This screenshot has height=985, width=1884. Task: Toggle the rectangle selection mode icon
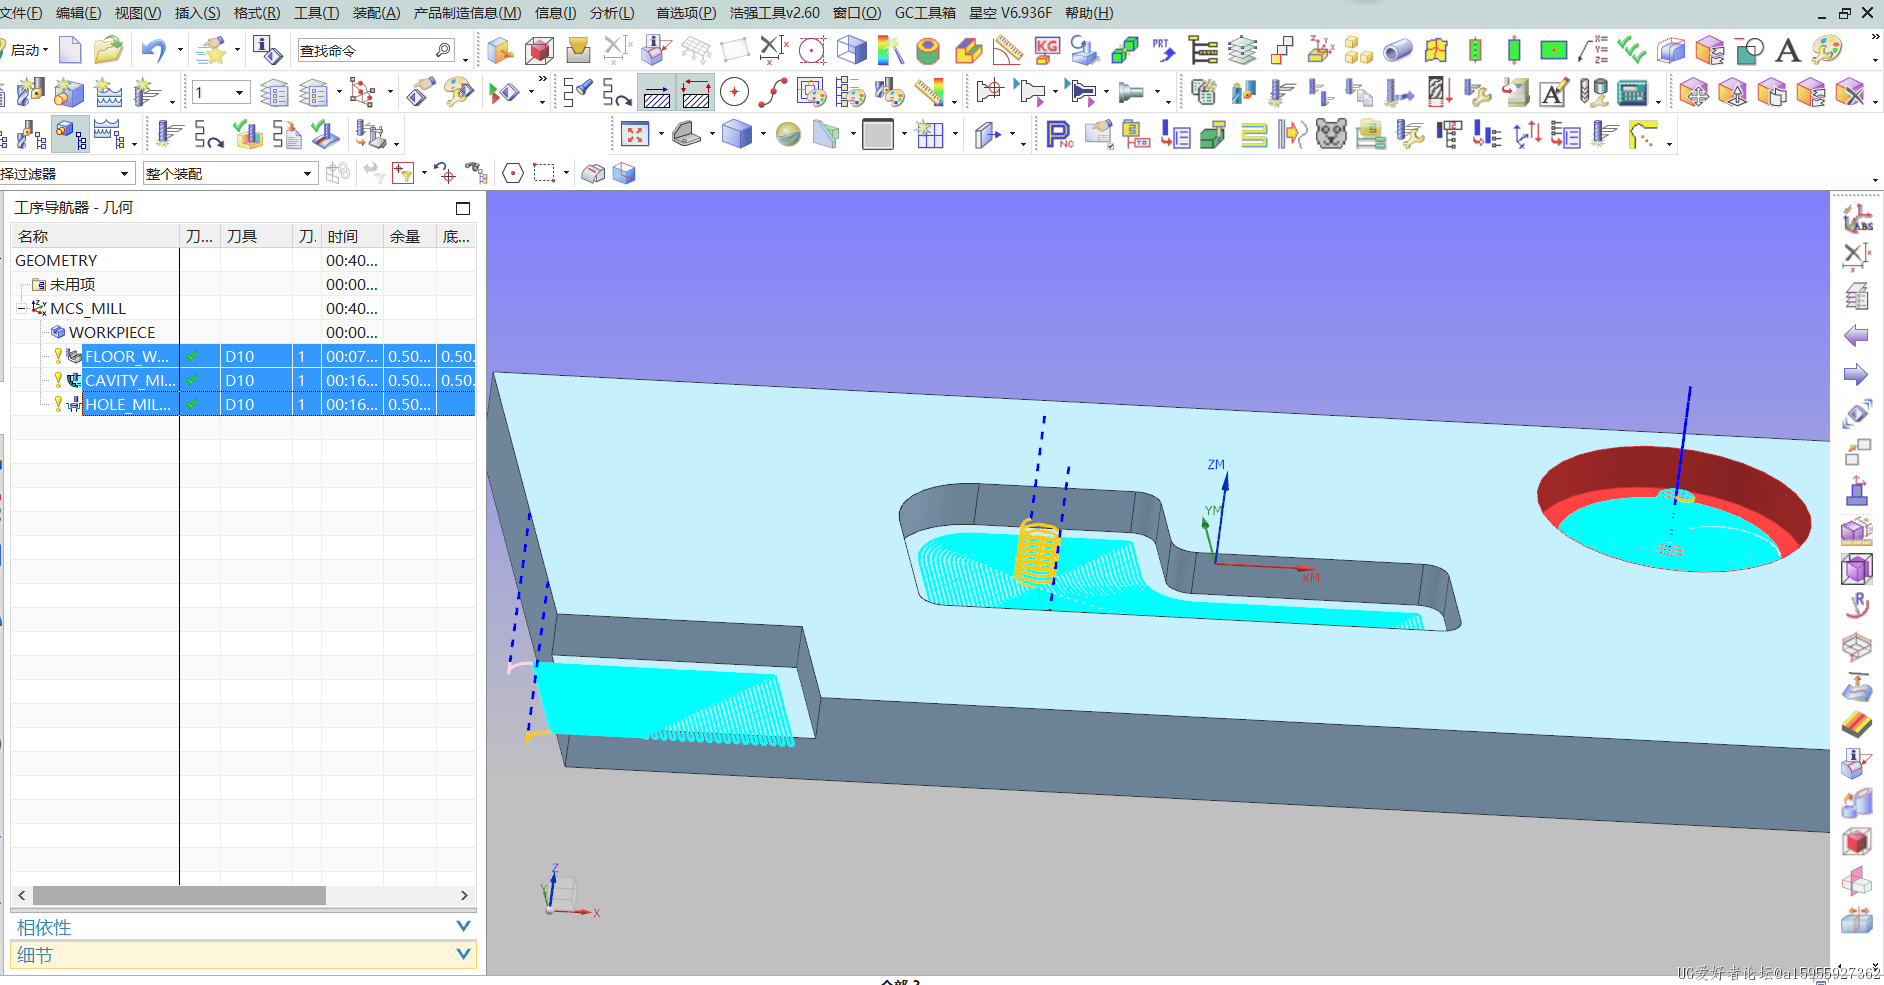pos(544,173)
